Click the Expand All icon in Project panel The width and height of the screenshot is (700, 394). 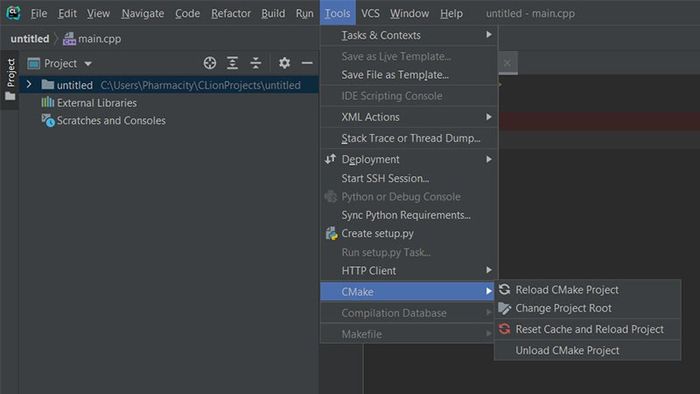pos(232,63)
